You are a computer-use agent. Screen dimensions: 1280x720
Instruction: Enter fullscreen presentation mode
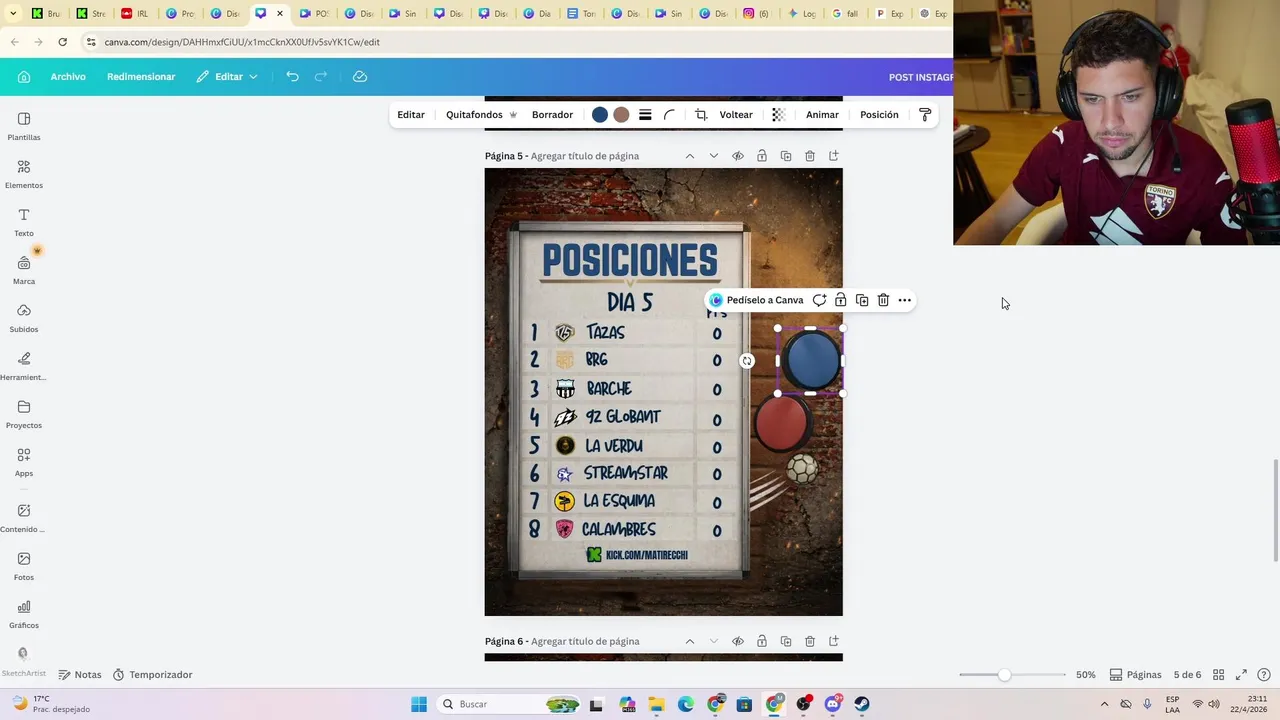(1241, 675)
